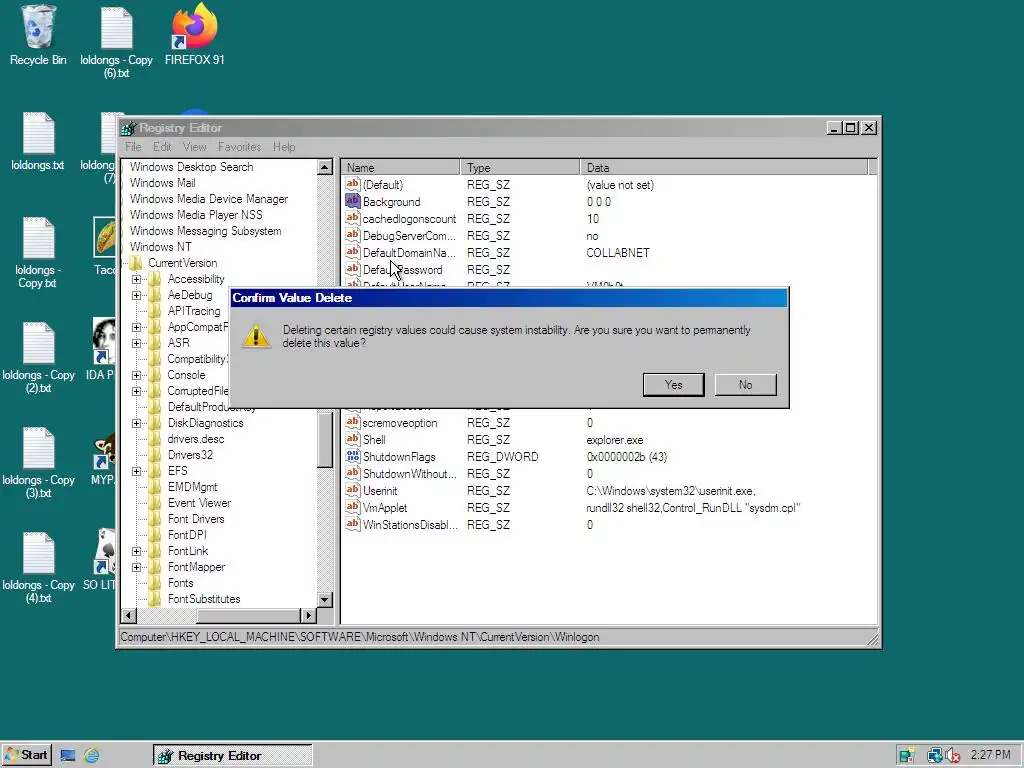The image size is (1024, 768).
Task: Expand the Accessibility registry key
Action: [136, 280]
